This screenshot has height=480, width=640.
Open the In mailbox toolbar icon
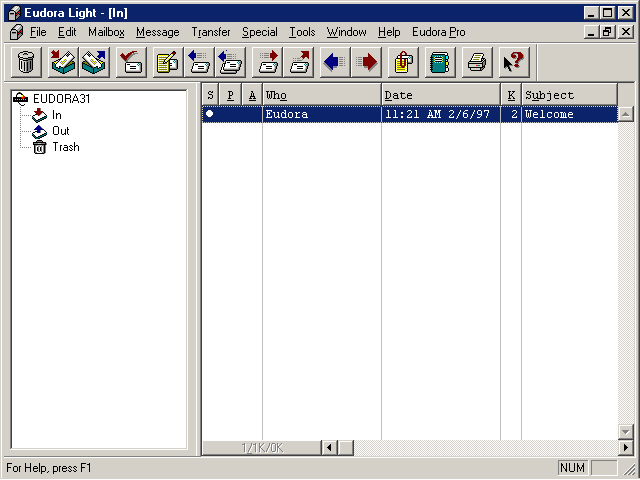(63, 62)
